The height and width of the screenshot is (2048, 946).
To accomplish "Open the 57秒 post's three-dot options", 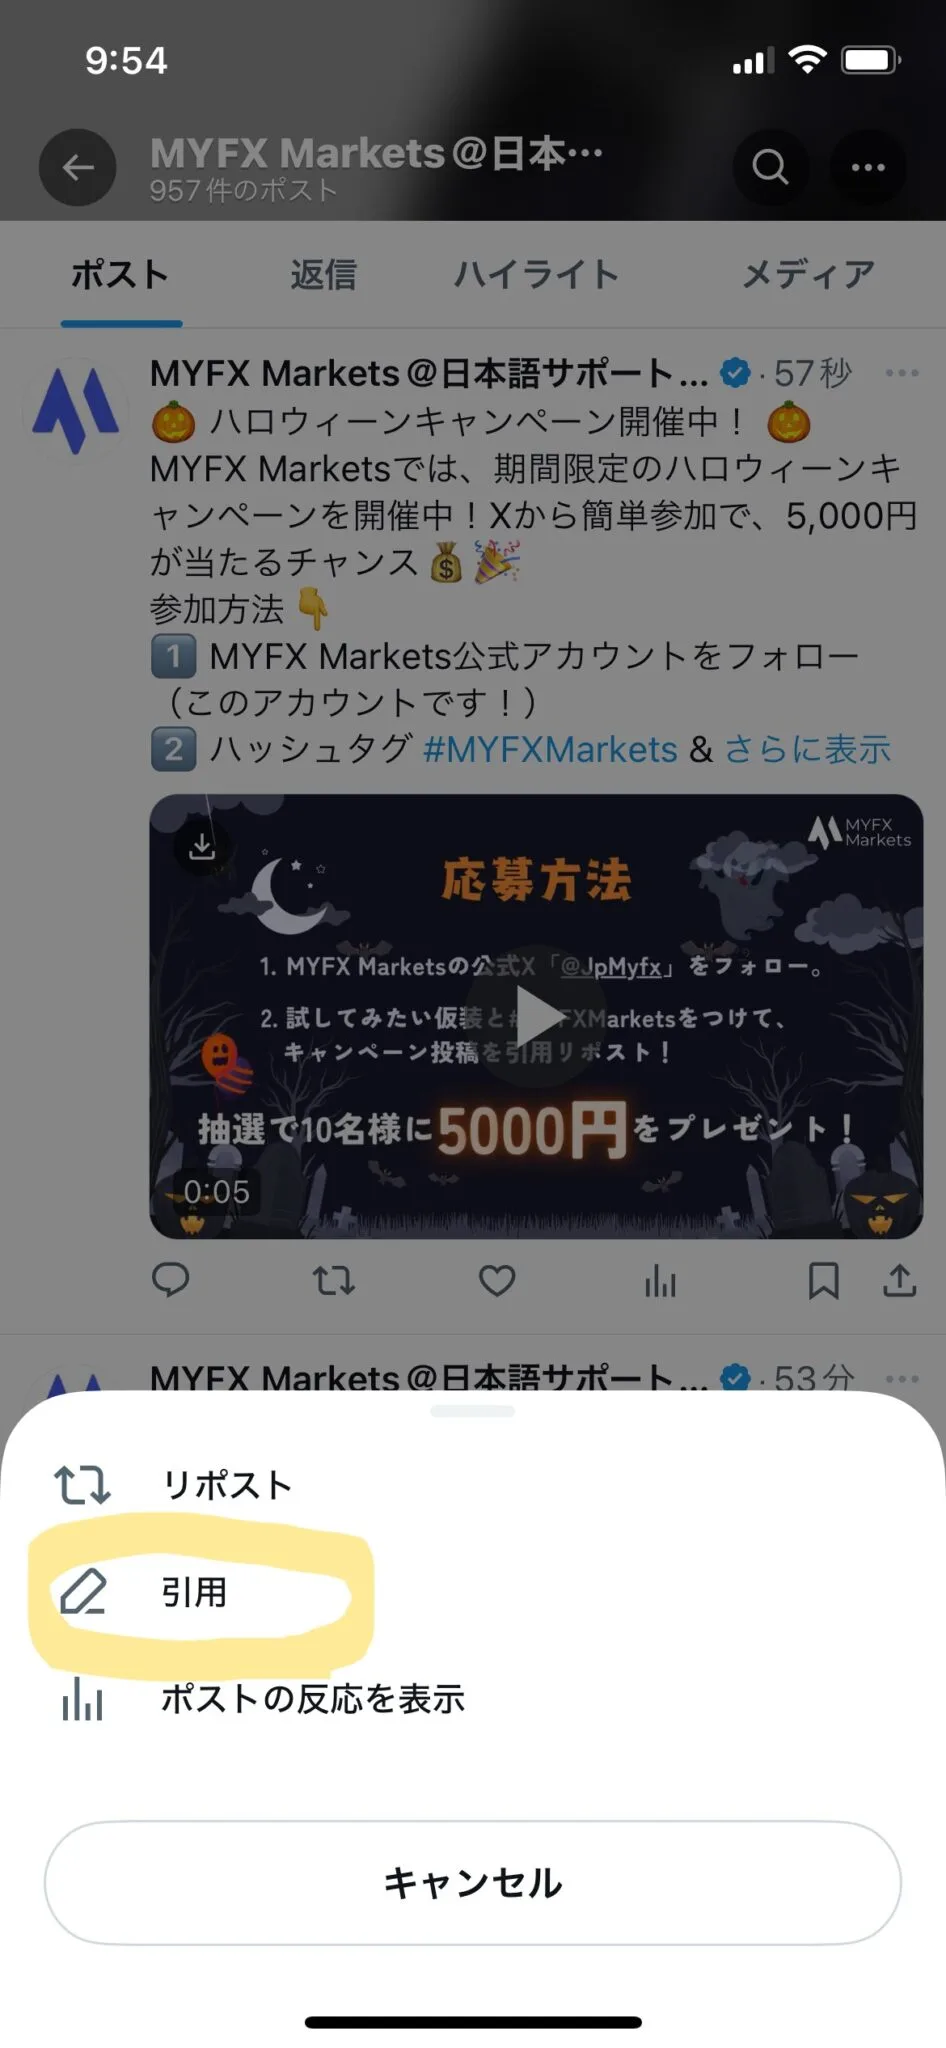I will [x=902, y=373].
